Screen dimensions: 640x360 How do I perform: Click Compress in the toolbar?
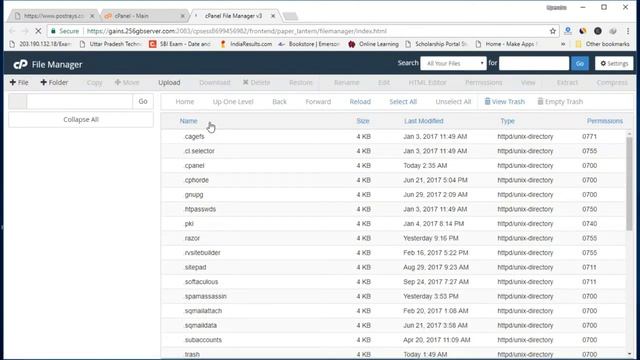[612, 82]
